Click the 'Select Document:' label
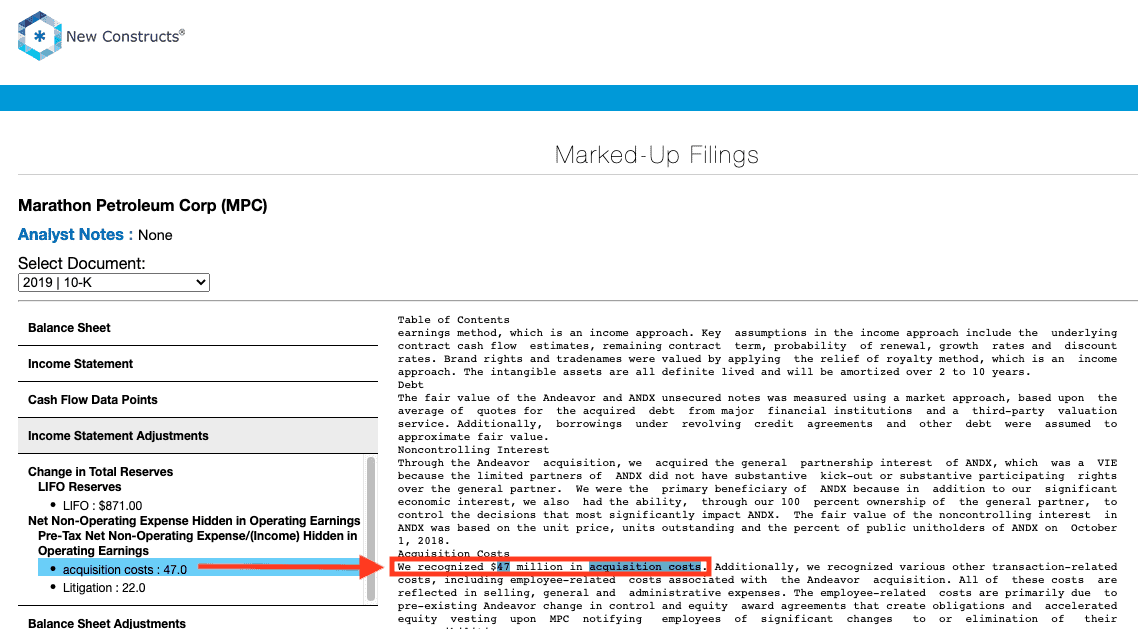This screenshot has width=1138, height=629. coord(82,263)
